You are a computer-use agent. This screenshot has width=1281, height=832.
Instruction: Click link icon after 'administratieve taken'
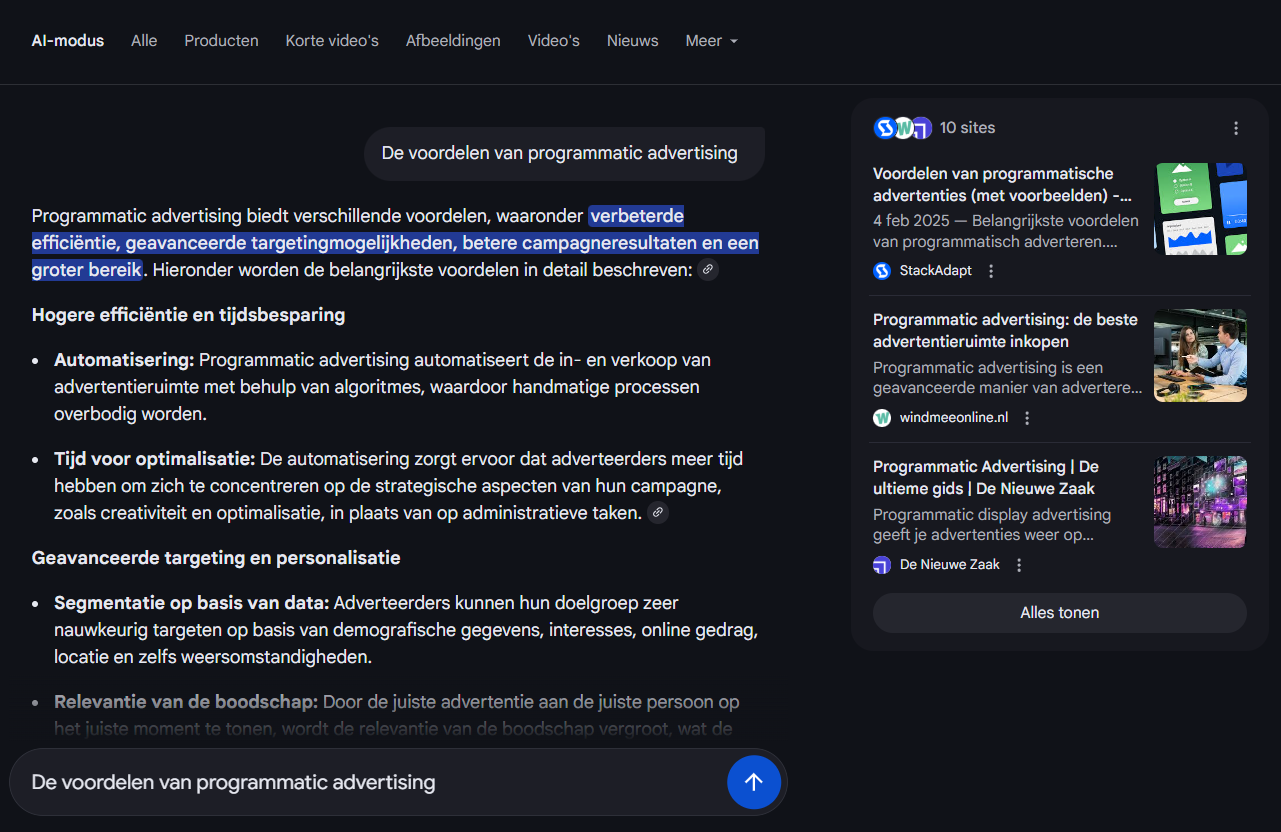(x=657, y=513)
